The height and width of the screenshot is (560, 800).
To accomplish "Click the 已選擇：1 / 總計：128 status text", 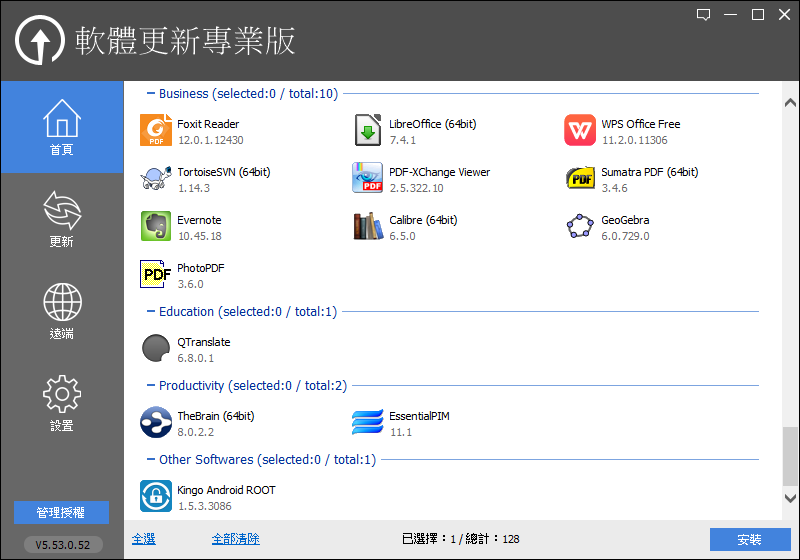I will 461,539.
